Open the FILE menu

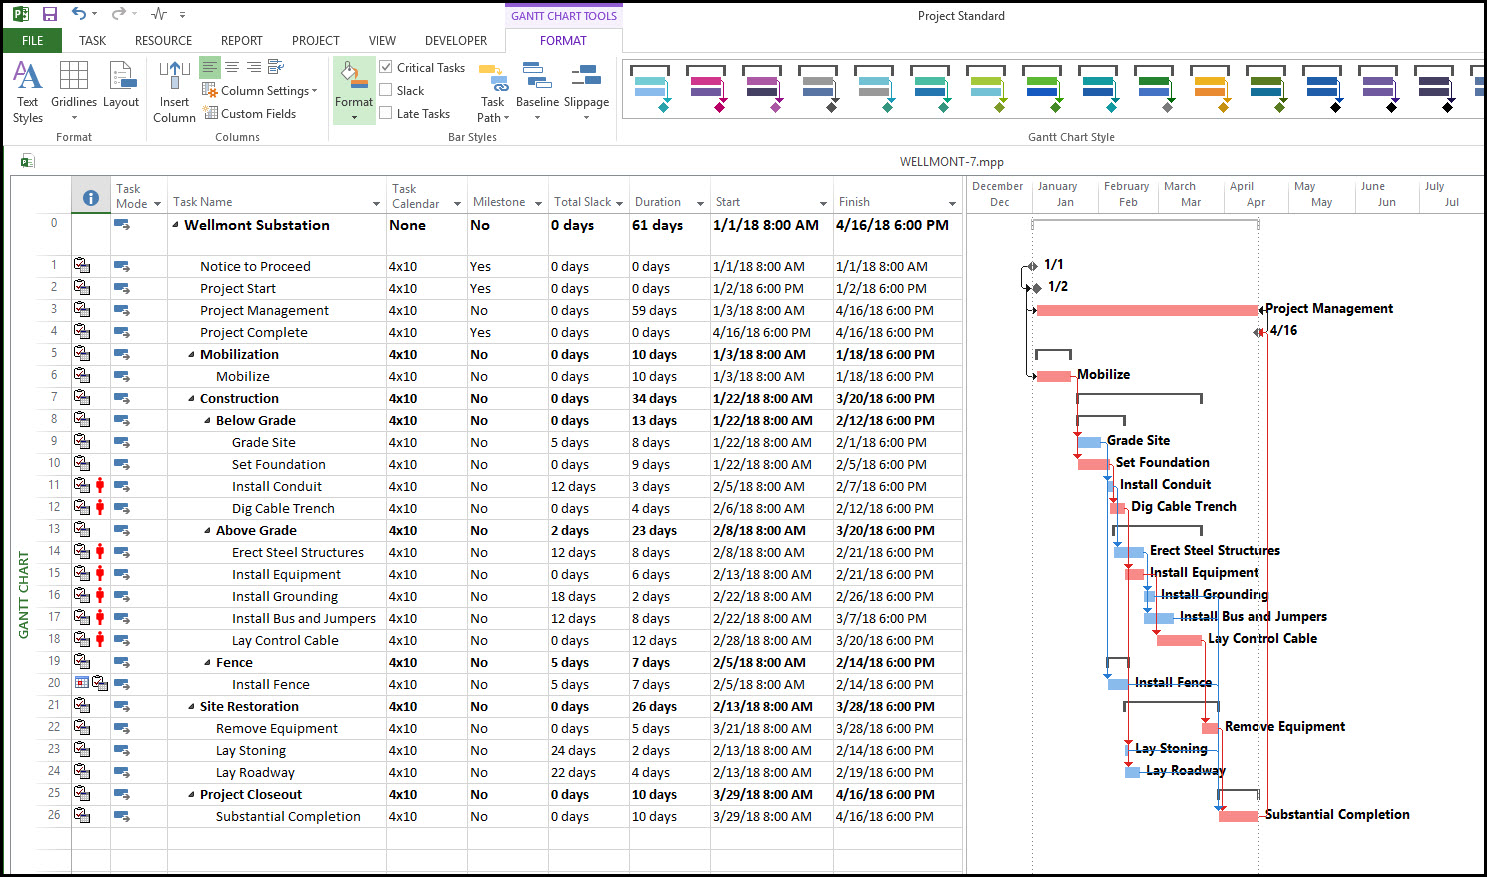point(31,40)
